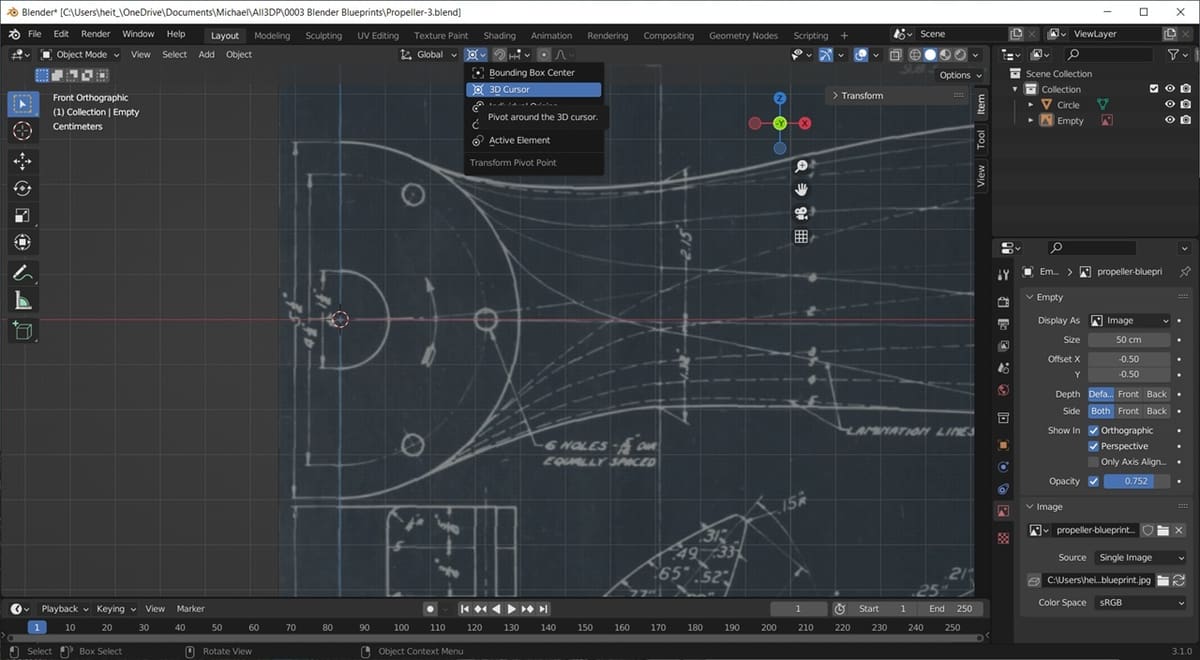Image resolution: width=1200 pixels, height=660 pixels.
Task: Adjust the Opacity slider value 0.752
Action: [x=1136, y=481]
